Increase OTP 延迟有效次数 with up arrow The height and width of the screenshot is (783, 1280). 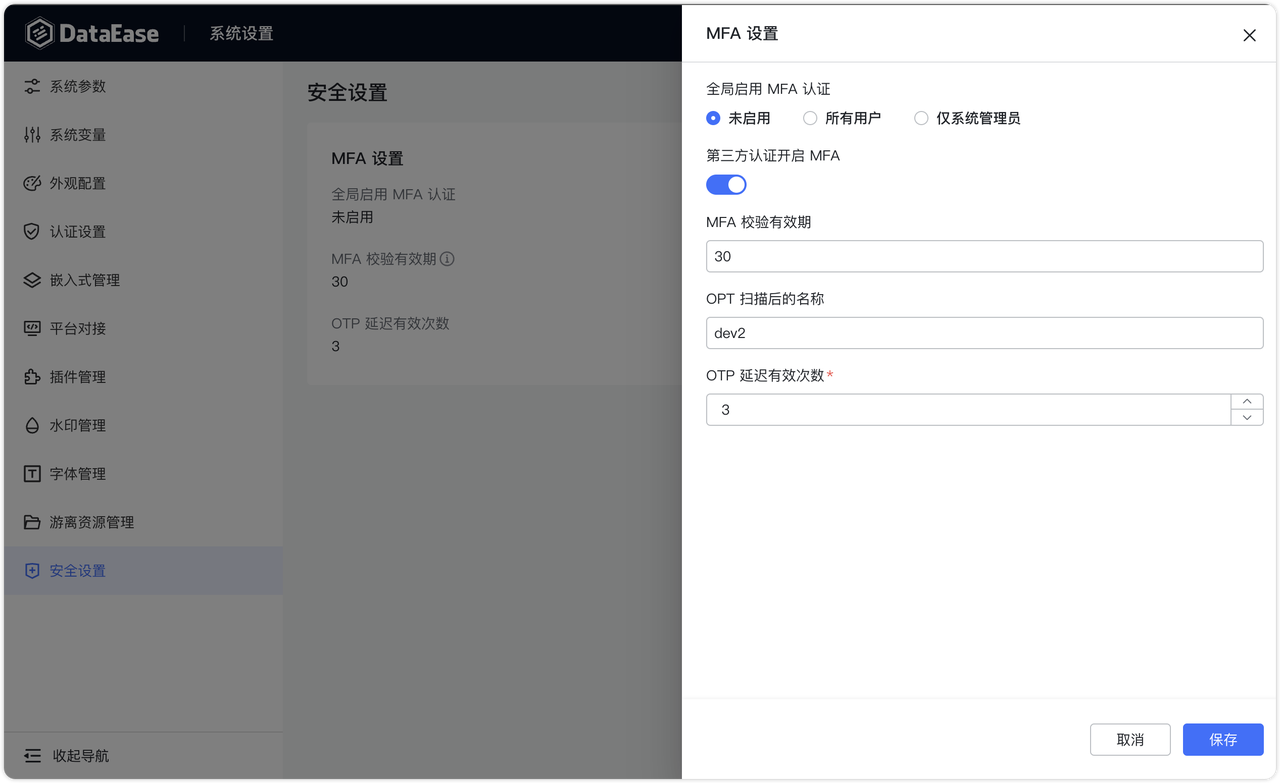coord(1247,401)
